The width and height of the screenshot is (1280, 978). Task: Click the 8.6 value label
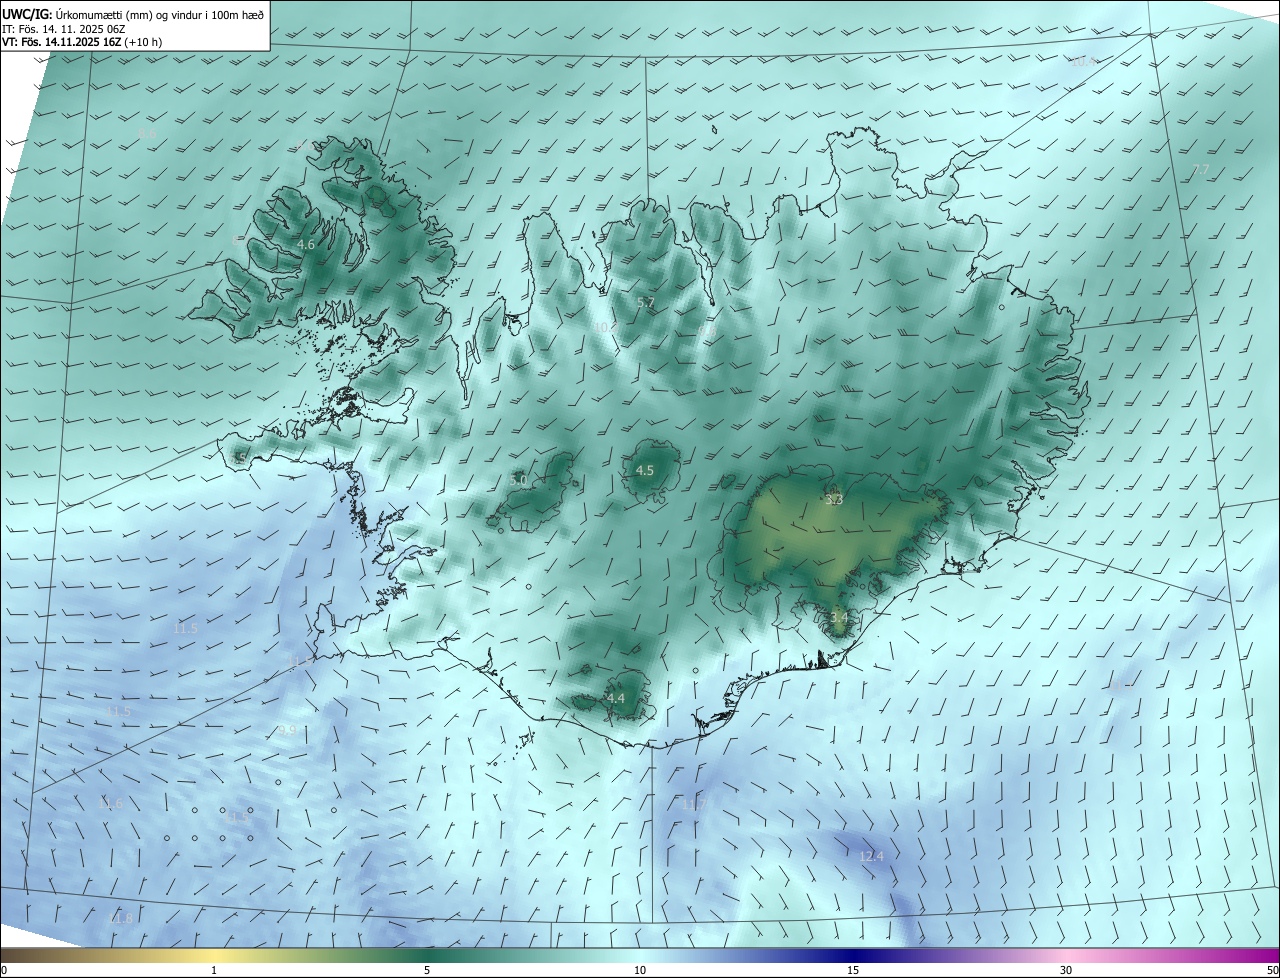click(148, 133)
